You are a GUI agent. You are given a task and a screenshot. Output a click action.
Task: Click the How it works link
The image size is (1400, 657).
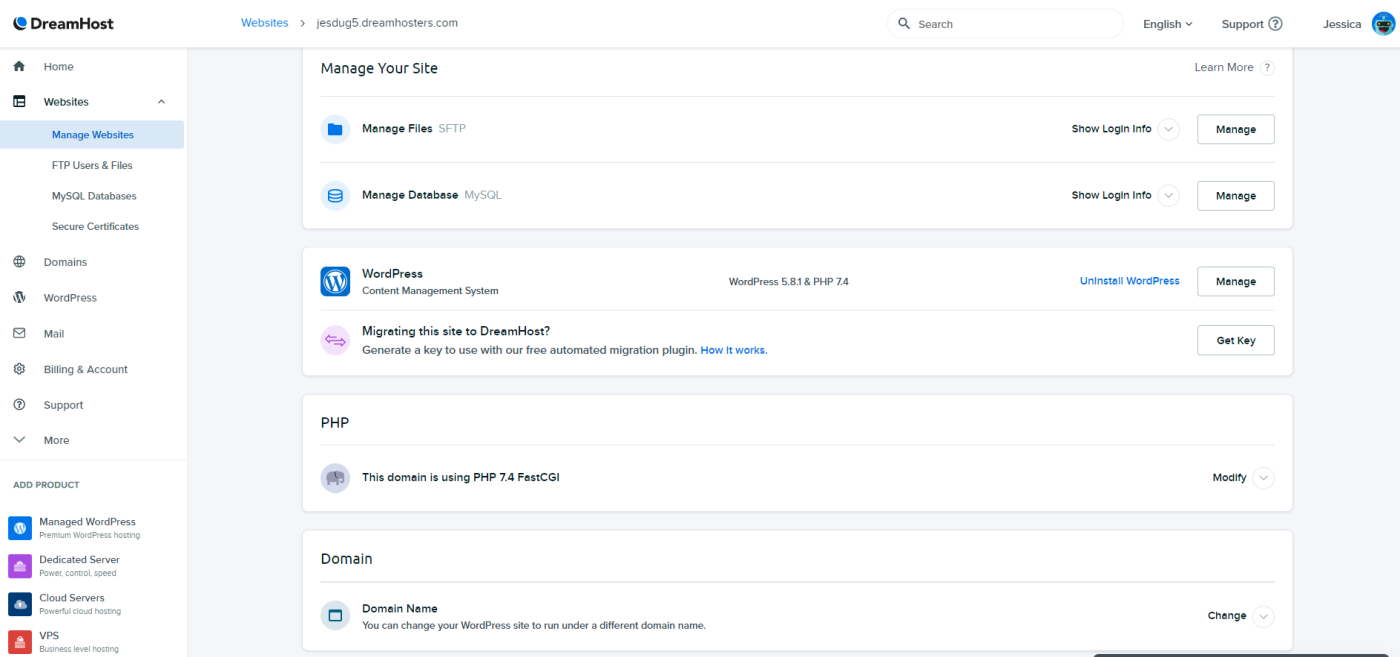(x=734, y=350)
